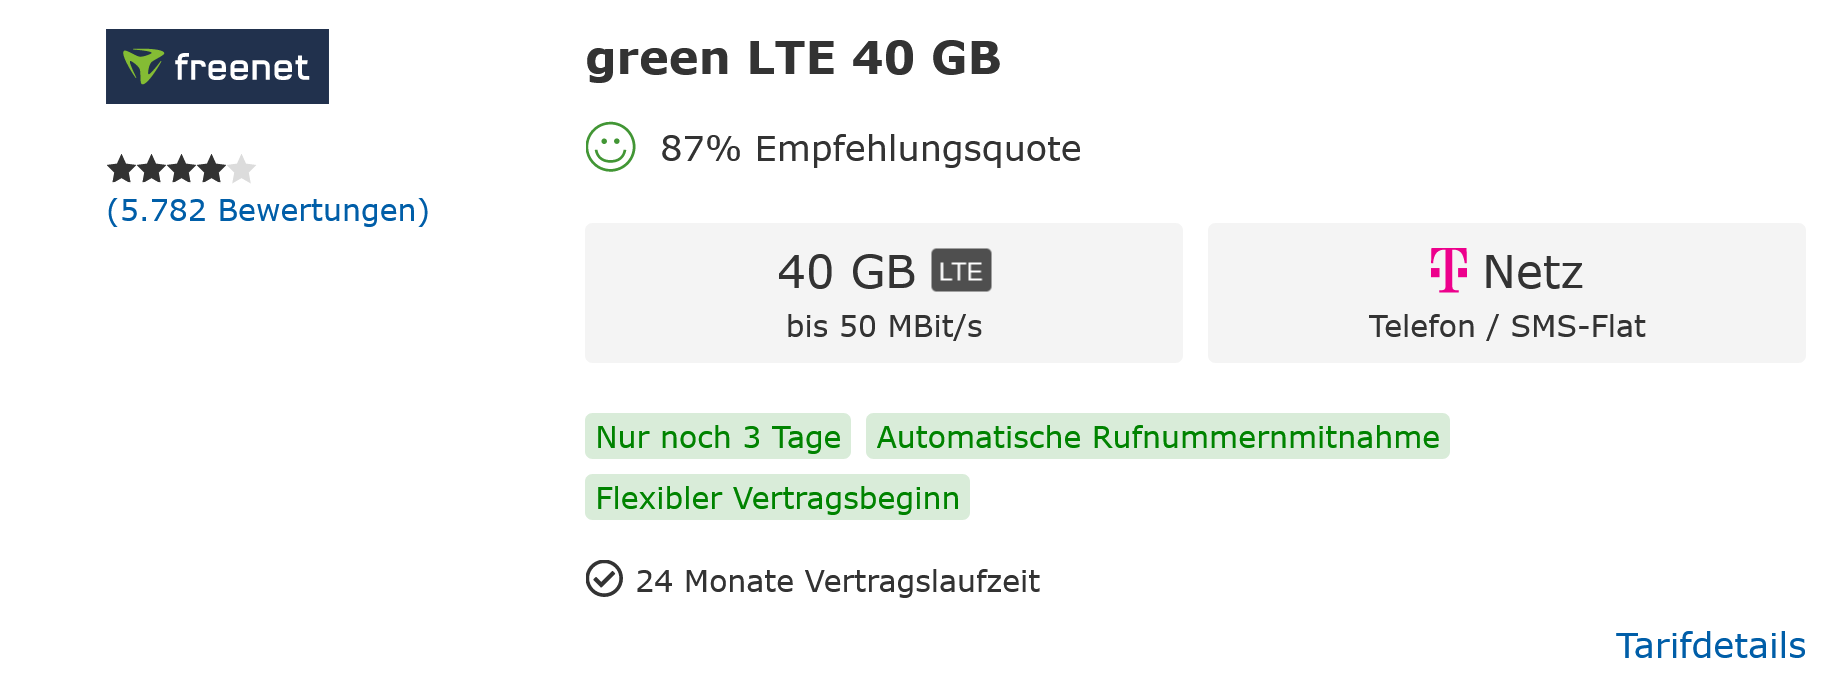The height and width of the screenshot is (691, 1830).
Task: Open the 5.782 Bewertungen link
Action: [x=267, y=211]
